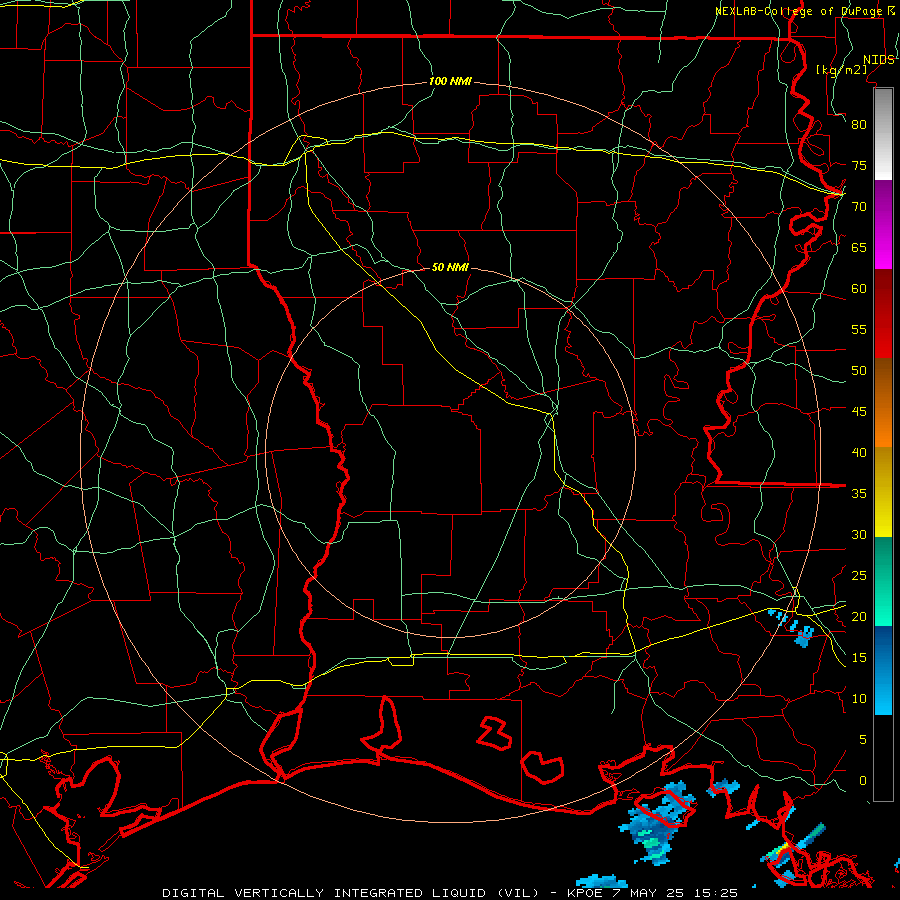Click the NIDS label above the color scale
Screen dimensions: 900x900
(x=879, y=60)
